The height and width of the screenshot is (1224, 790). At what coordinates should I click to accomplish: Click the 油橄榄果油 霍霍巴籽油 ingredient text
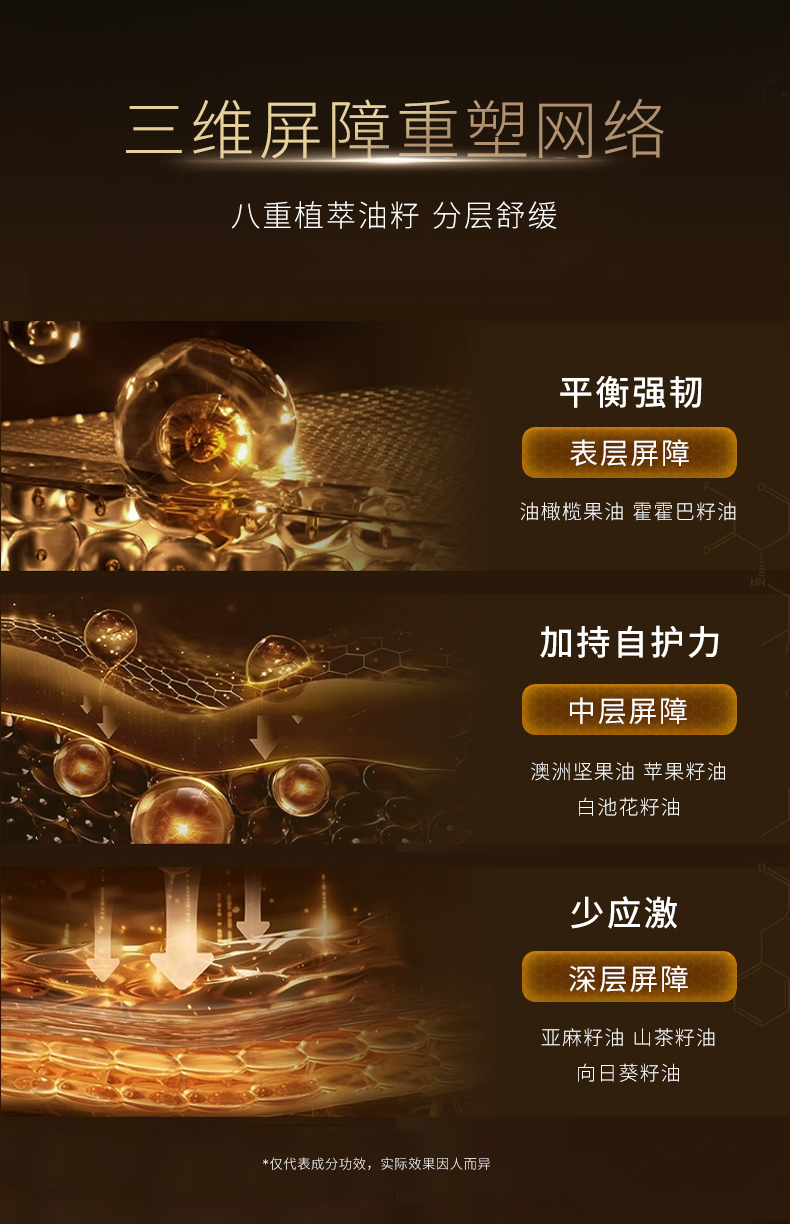629,512
